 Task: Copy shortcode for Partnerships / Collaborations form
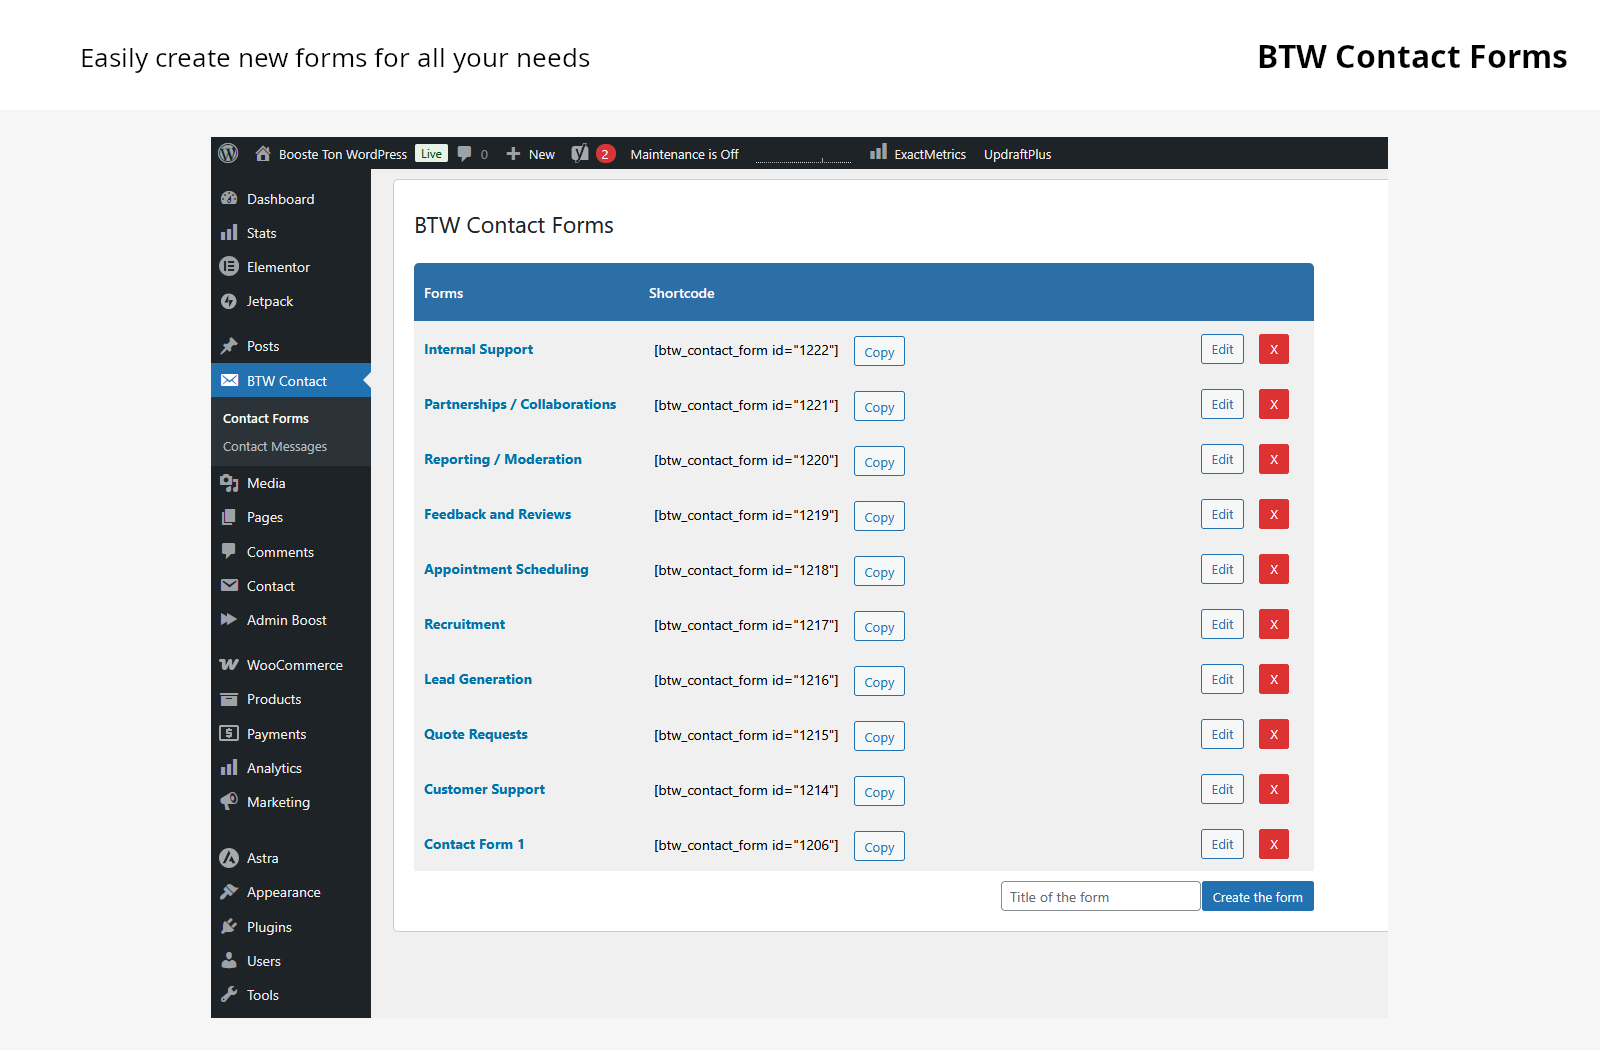[x=879, y=406]
